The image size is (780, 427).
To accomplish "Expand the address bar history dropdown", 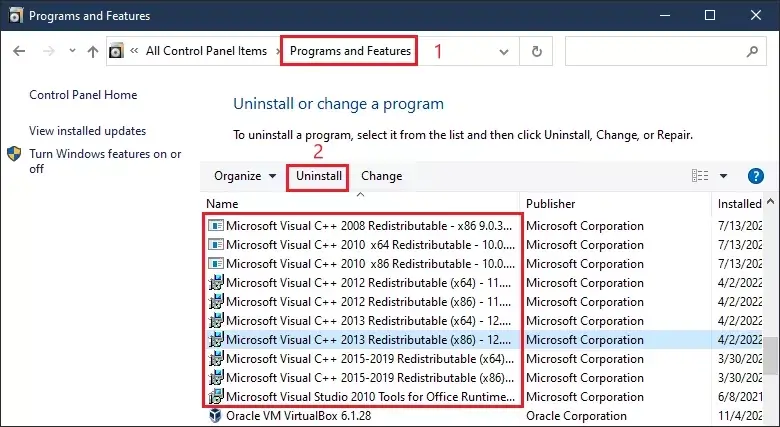I will click(503, 51).
